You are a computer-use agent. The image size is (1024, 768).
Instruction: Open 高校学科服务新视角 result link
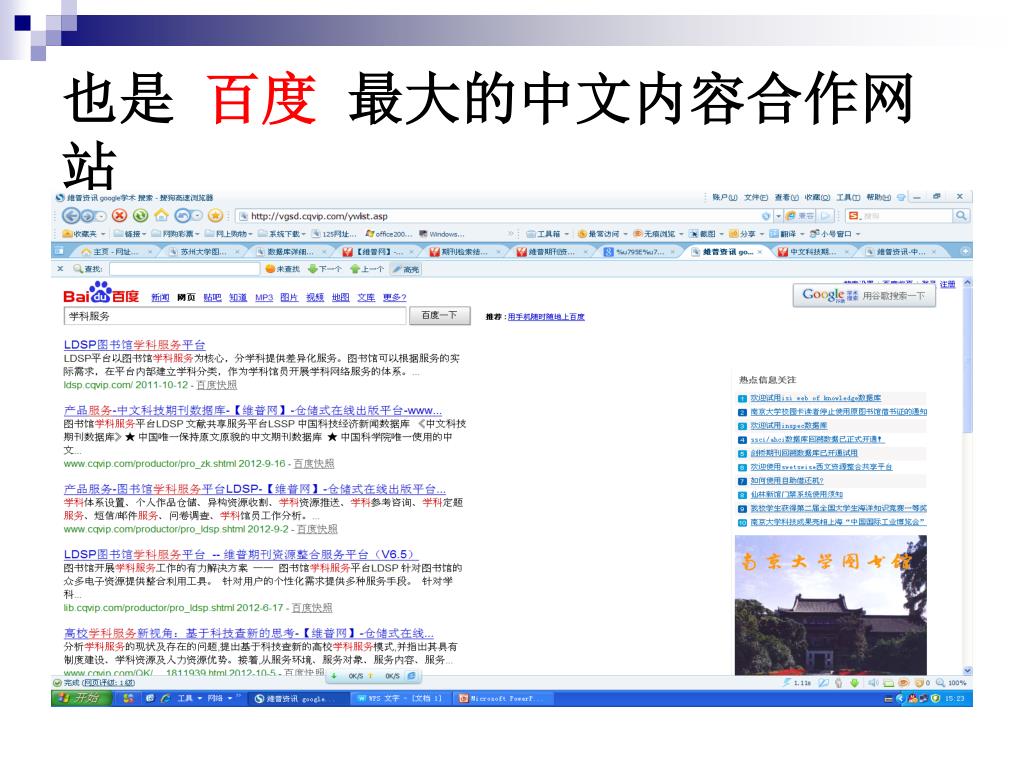248,633
